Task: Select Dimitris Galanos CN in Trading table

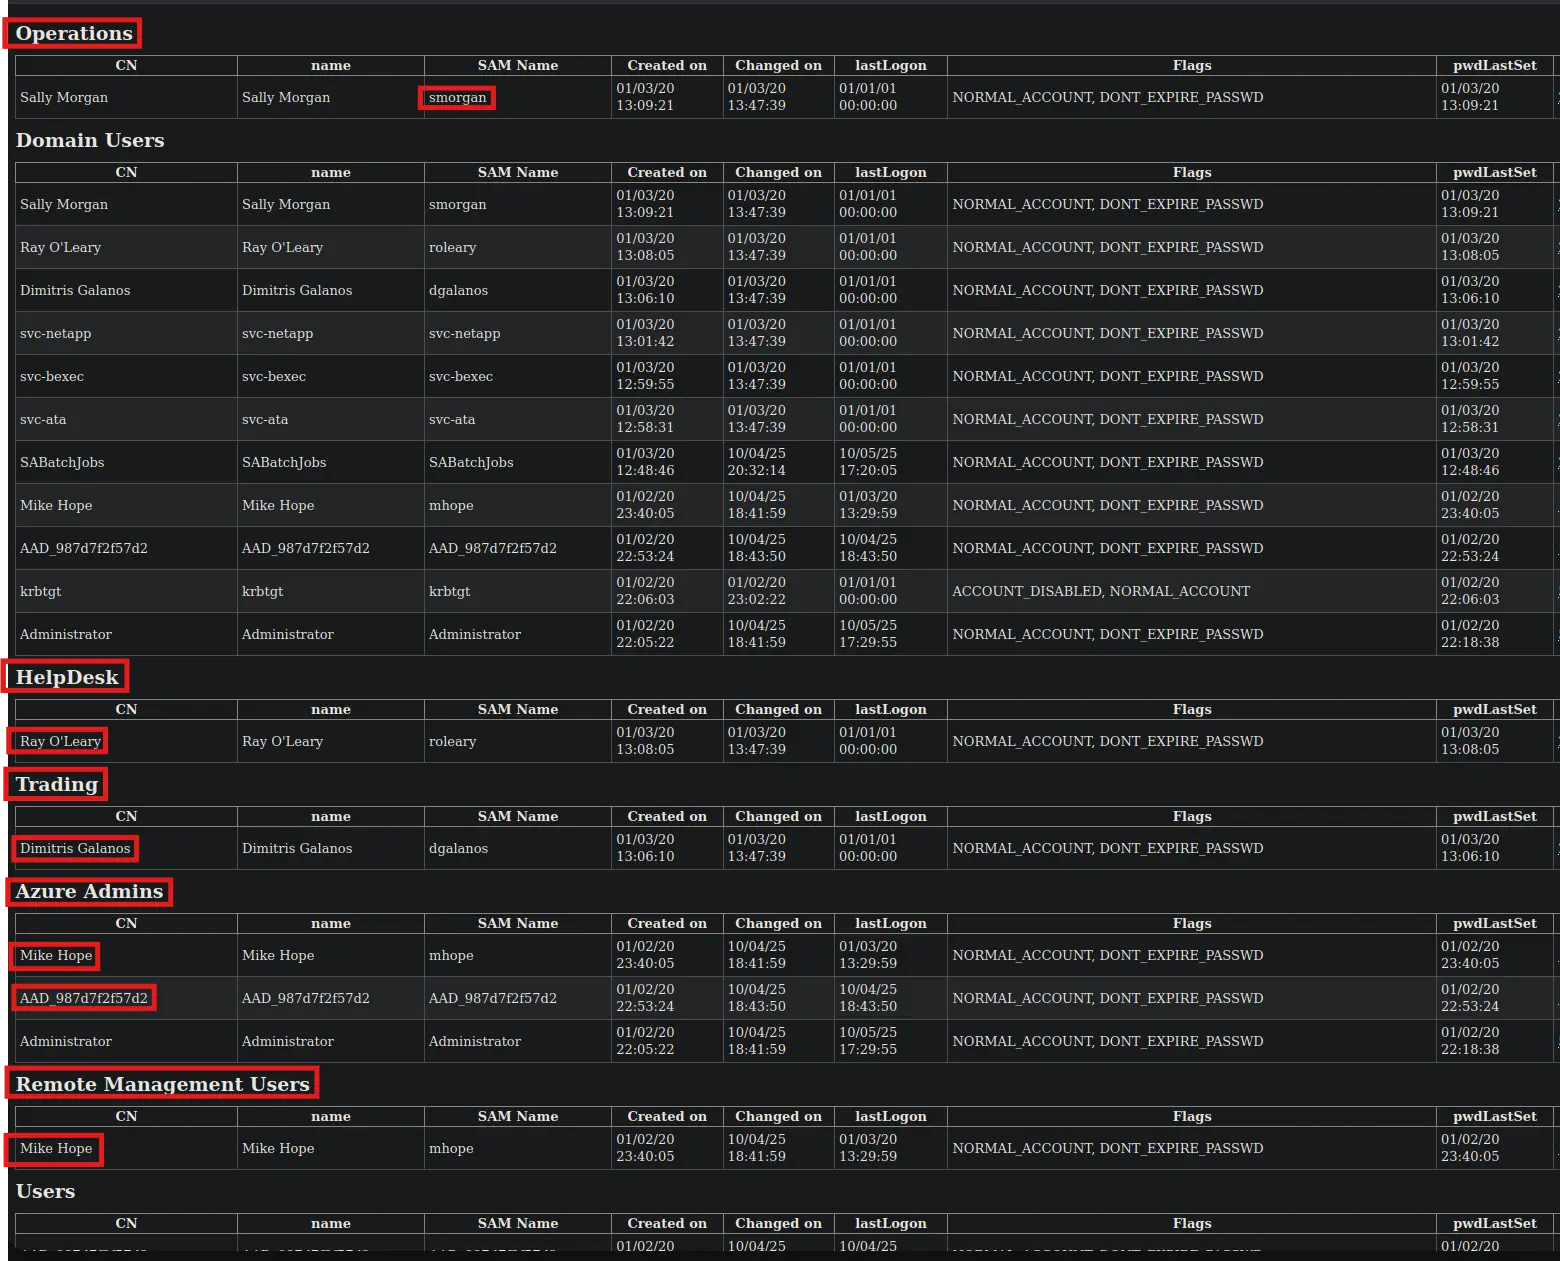Action: 75,849
